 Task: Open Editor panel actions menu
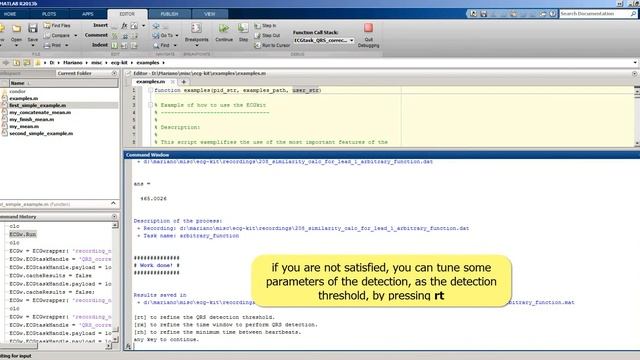635,73
